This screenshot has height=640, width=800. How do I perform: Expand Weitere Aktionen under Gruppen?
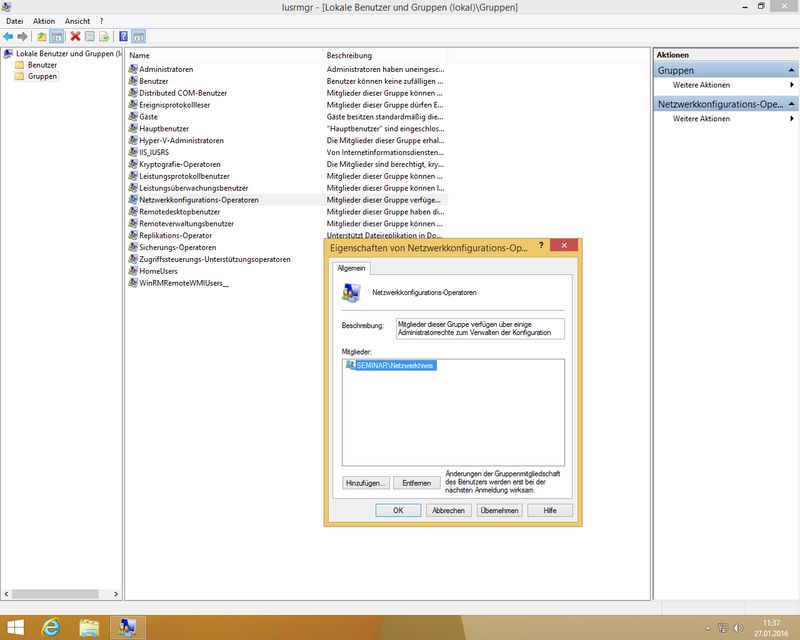coord(702,85)
